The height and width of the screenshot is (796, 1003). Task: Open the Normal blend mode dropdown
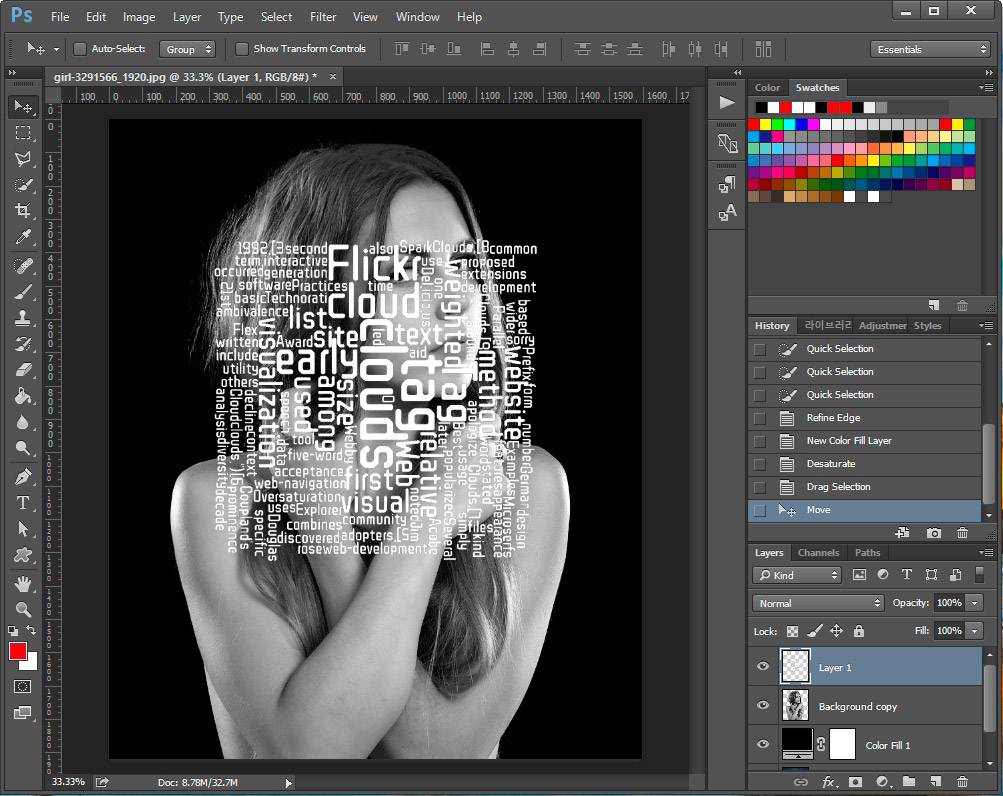[819, 603]
